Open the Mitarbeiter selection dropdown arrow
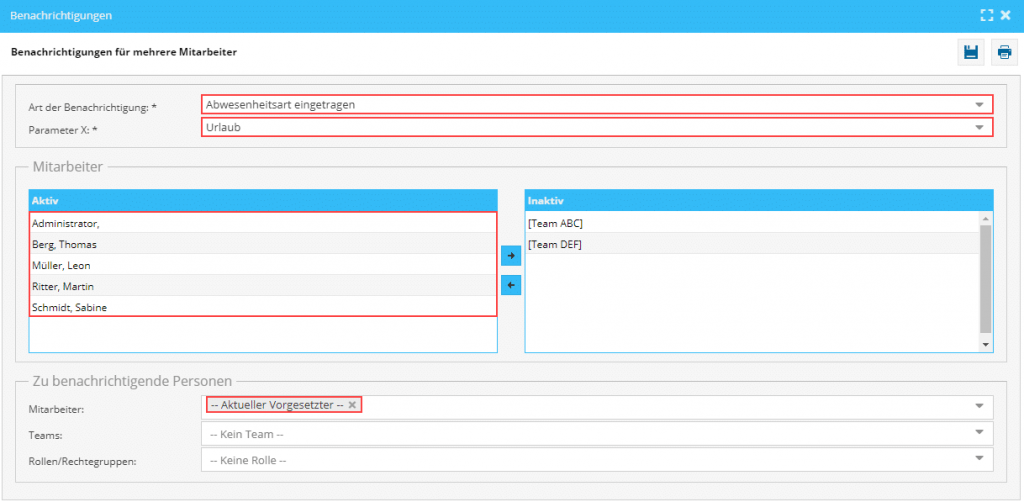1024x502 pixels. tap(980, 406)
